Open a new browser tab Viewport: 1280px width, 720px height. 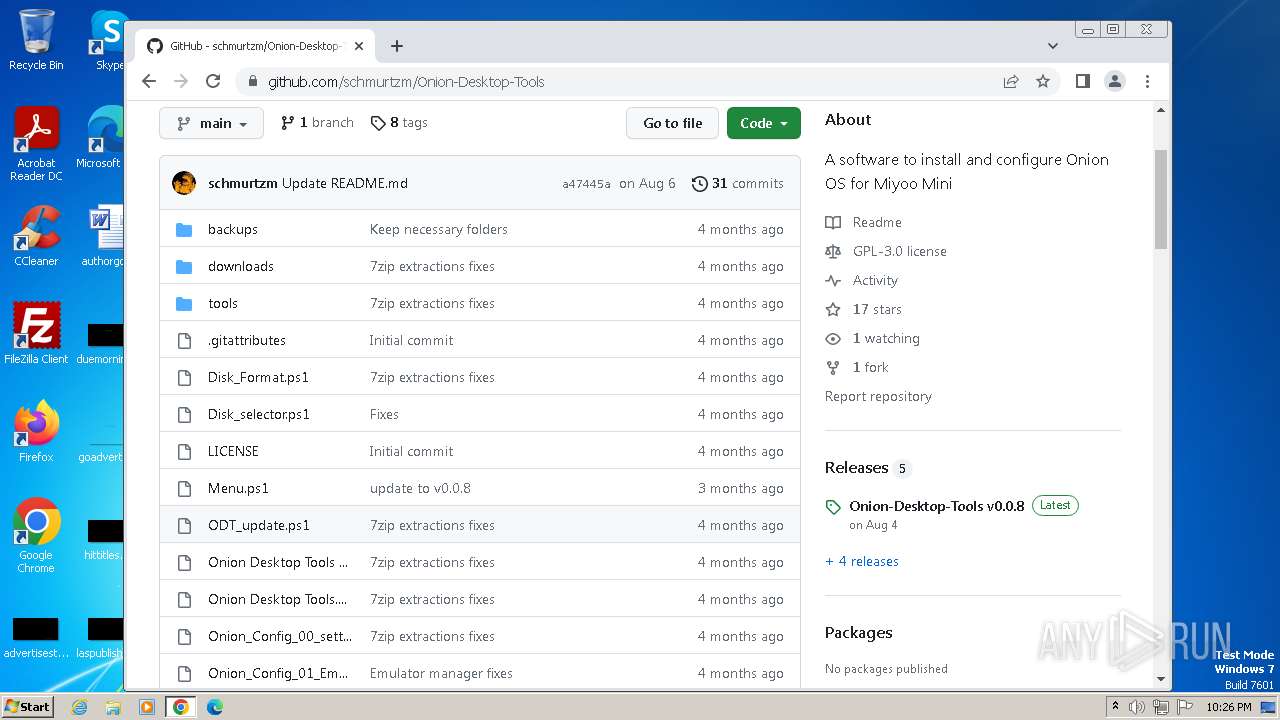(x=397, y=46)
